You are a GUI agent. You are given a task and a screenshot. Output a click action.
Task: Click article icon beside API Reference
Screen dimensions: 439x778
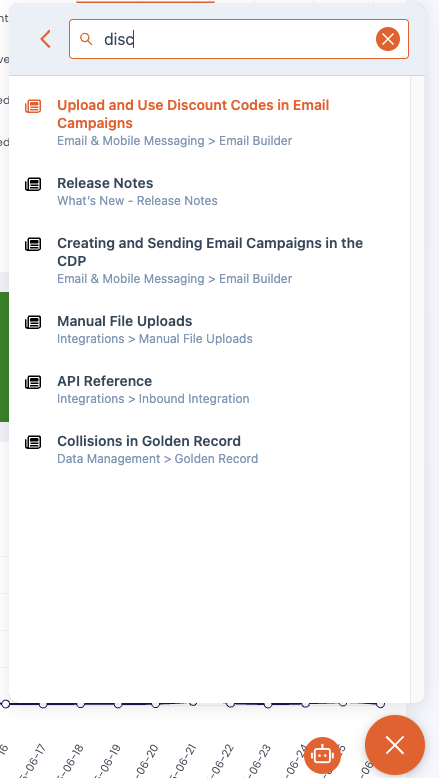[33, 383]
